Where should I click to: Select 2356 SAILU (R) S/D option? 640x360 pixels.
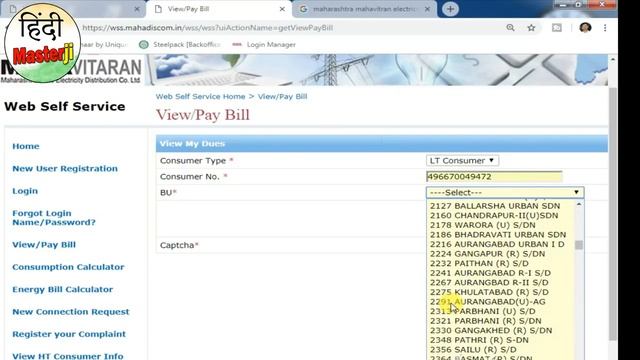(x=500, y=350)
